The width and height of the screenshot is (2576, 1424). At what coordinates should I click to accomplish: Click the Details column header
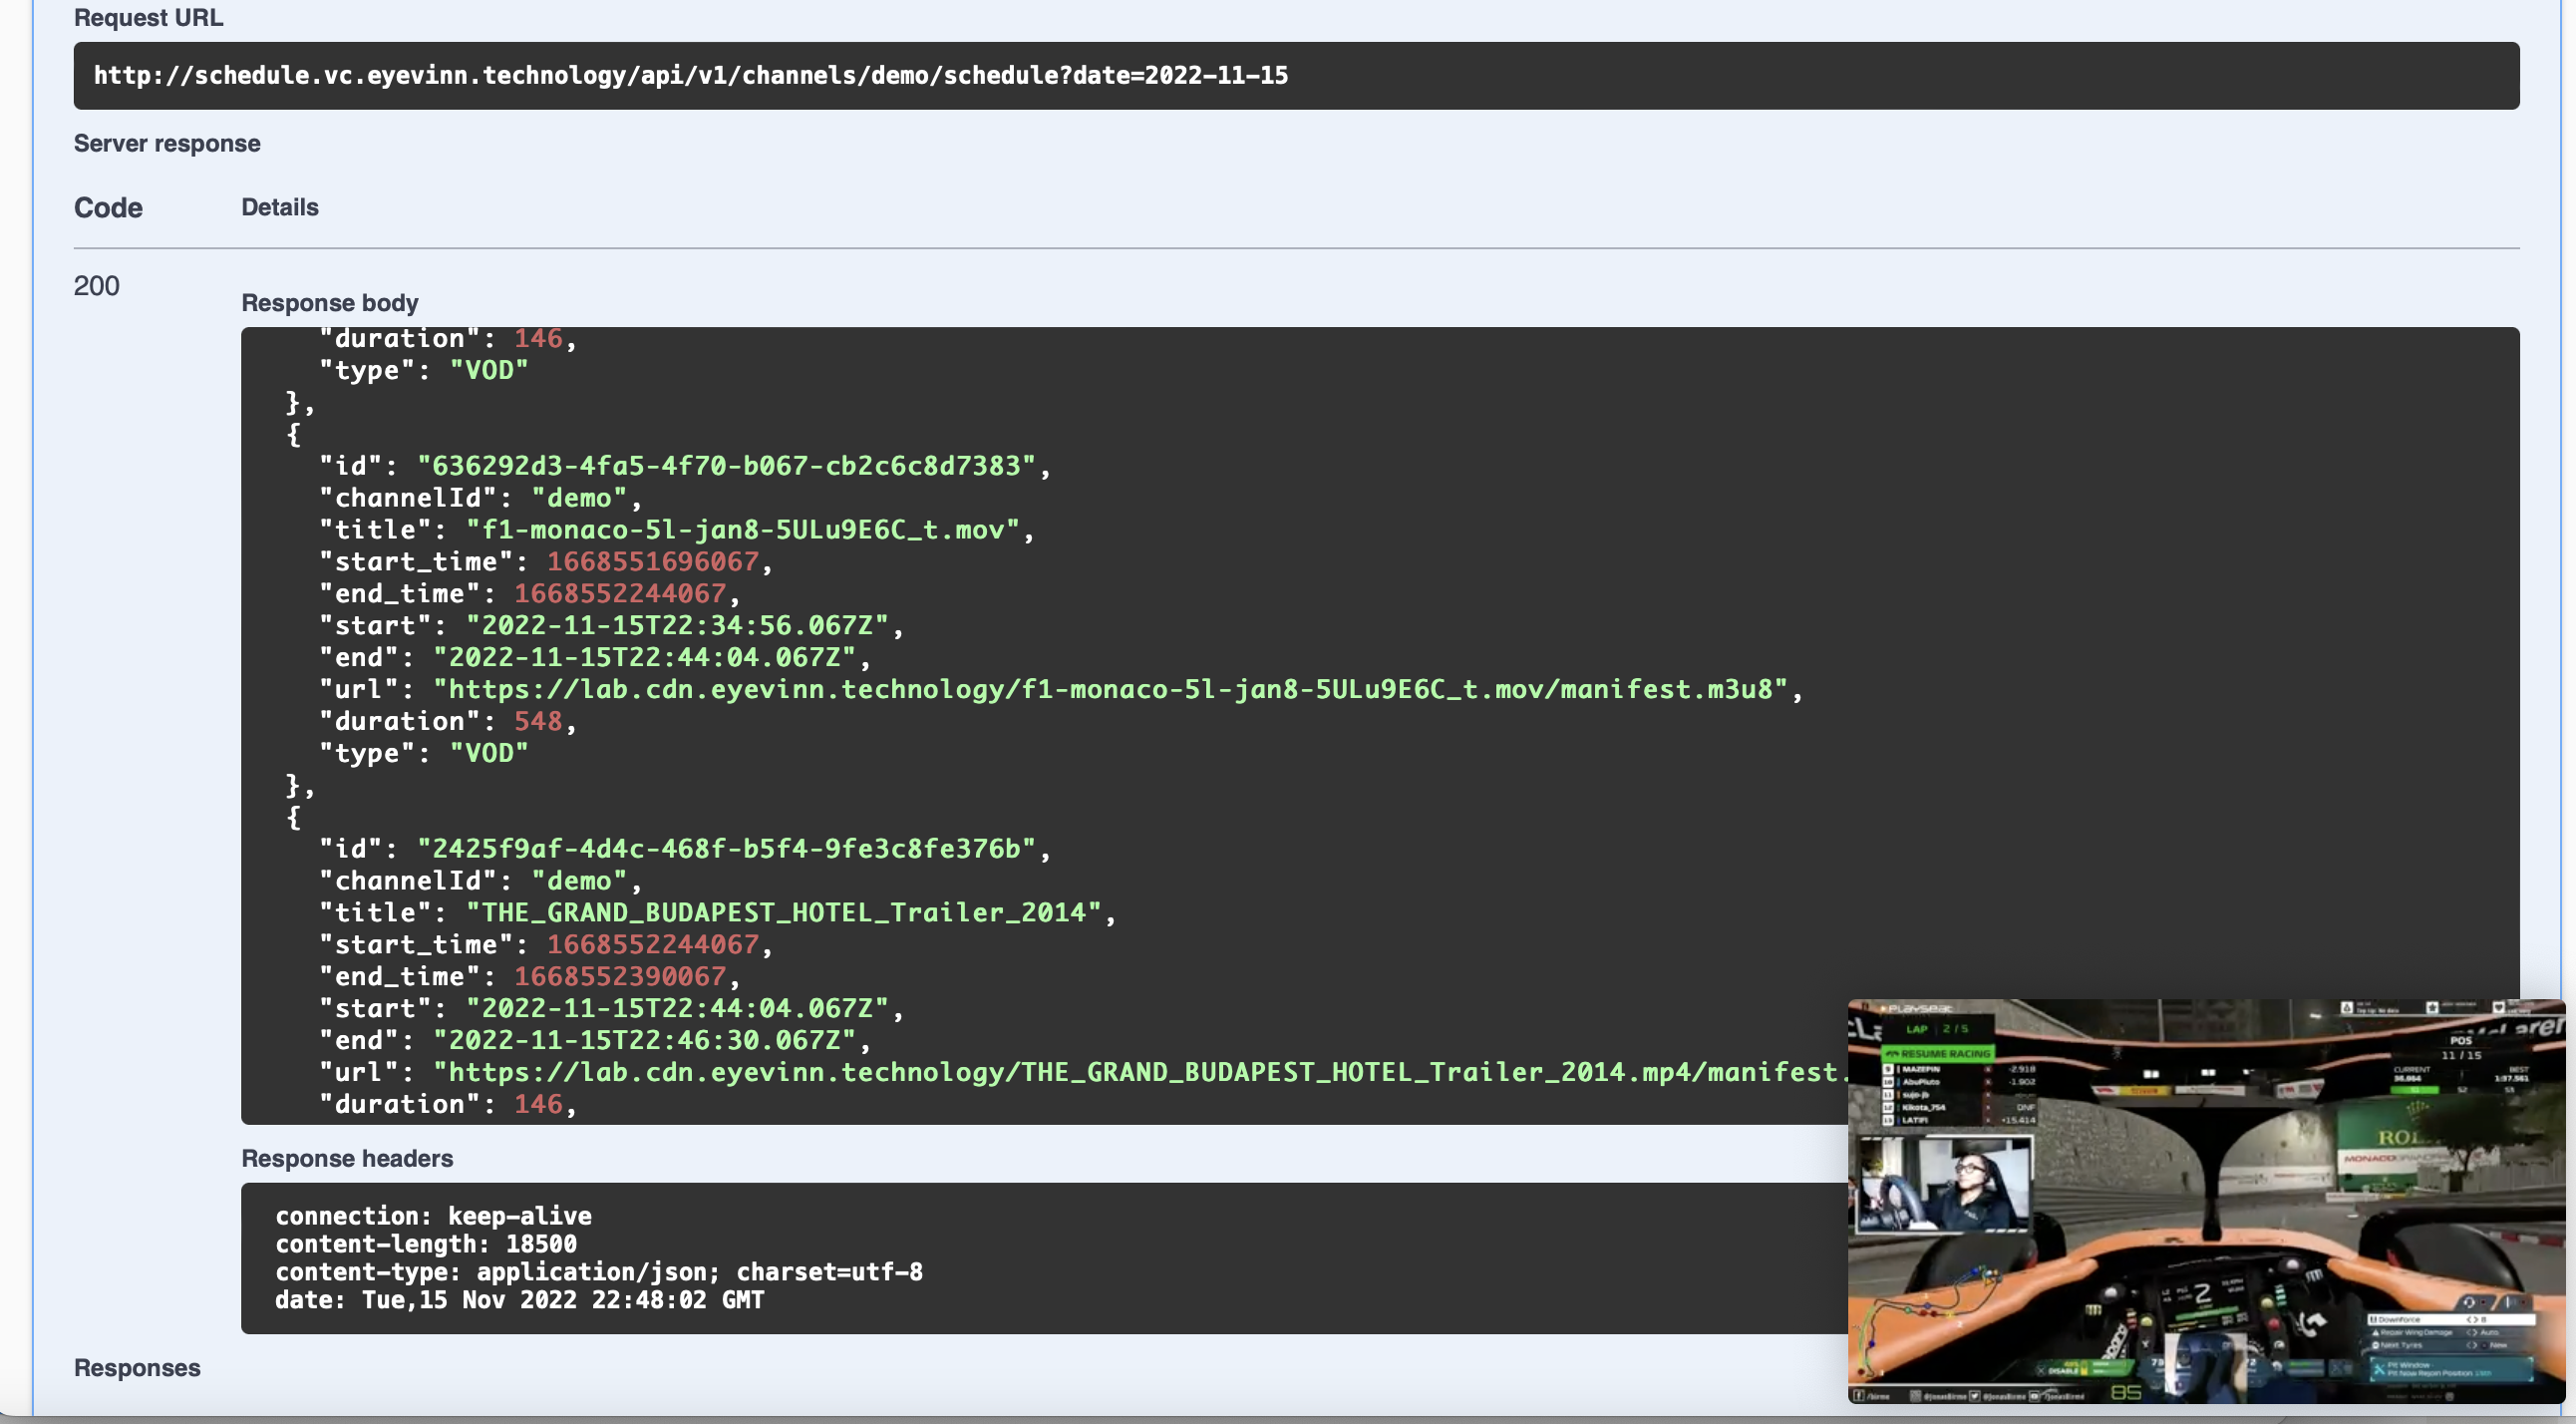280,208
